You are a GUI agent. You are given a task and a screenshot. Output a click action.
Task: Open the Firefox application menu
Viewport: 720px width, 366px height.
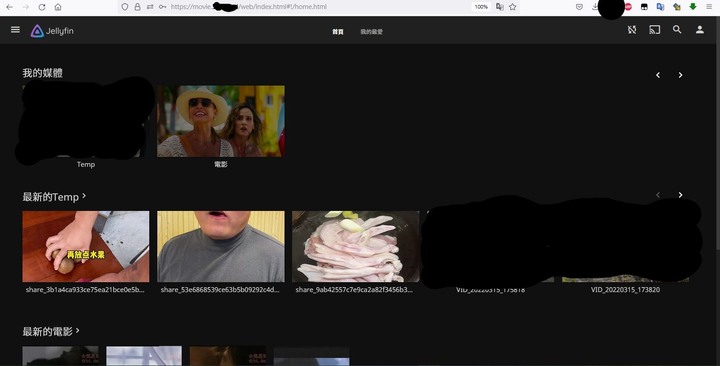[x=709, y=7]
